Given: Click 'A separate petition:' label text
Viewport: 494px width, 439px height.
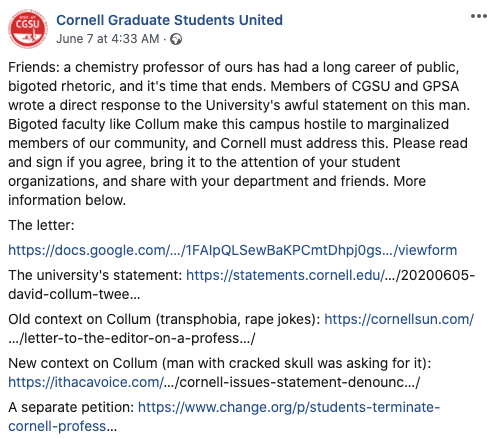Looking at the screenshot, I should point(71,407).
